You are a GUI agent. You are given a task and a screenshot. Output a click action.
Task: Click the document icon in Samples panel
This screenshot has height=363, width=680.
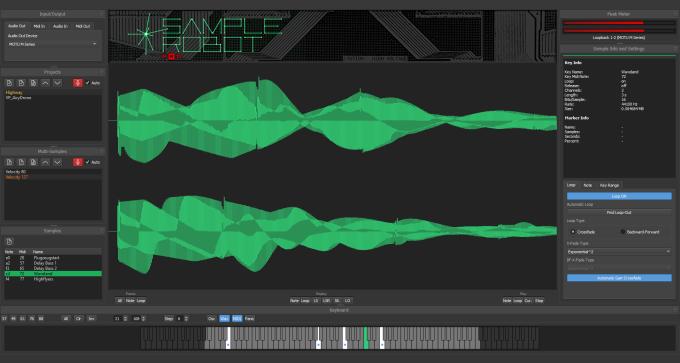(10, 241)
